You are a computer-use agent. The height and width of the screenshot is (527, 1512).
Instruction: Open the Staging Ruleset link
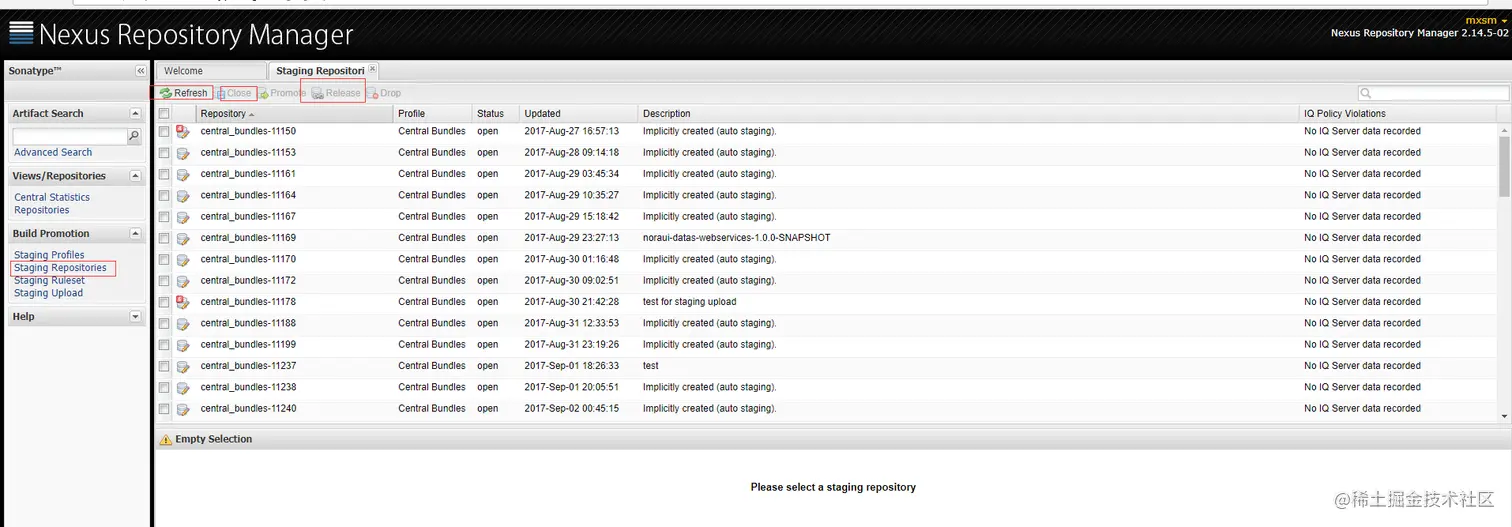click(49, 281)
